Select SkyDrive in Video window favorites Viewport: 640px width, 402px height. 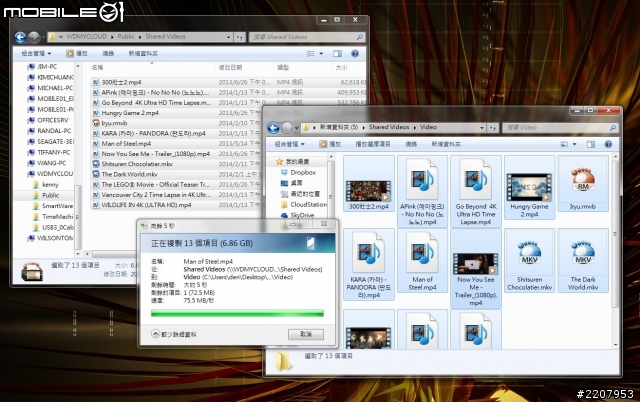(x=298, y=215)
